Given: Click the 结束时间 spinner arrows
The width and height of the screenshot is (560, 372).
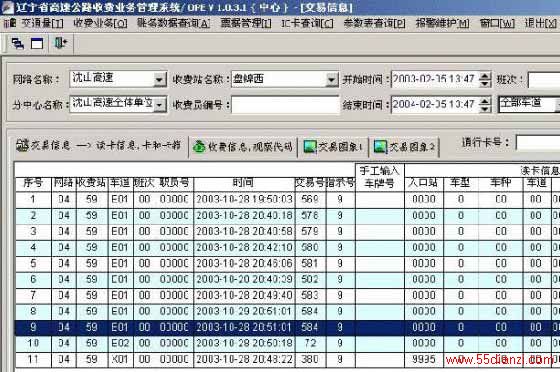Looking at the screenshot, I should pos(485,105).
